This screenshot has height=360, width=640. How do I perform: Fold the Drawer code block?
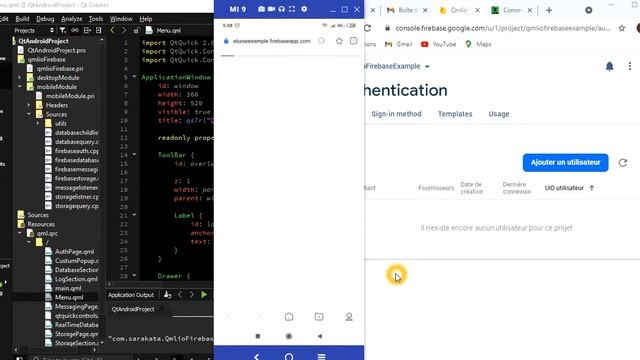click(134, 276)
